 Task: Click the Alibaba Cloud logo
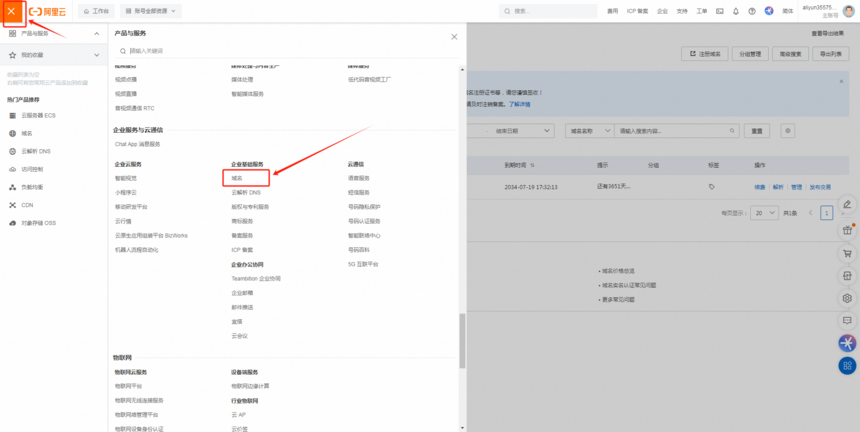[x=48, y=11]
